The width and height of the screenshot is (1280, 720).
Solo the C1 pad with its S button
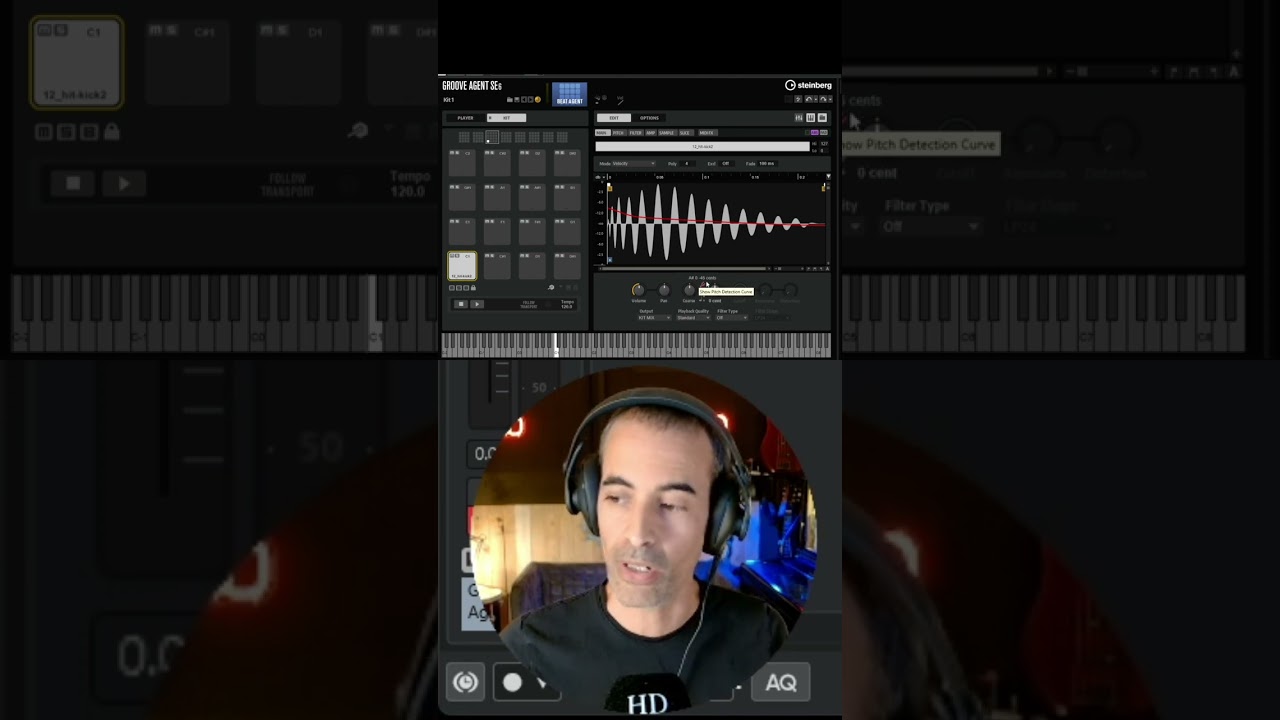click(x=459, y=256)
